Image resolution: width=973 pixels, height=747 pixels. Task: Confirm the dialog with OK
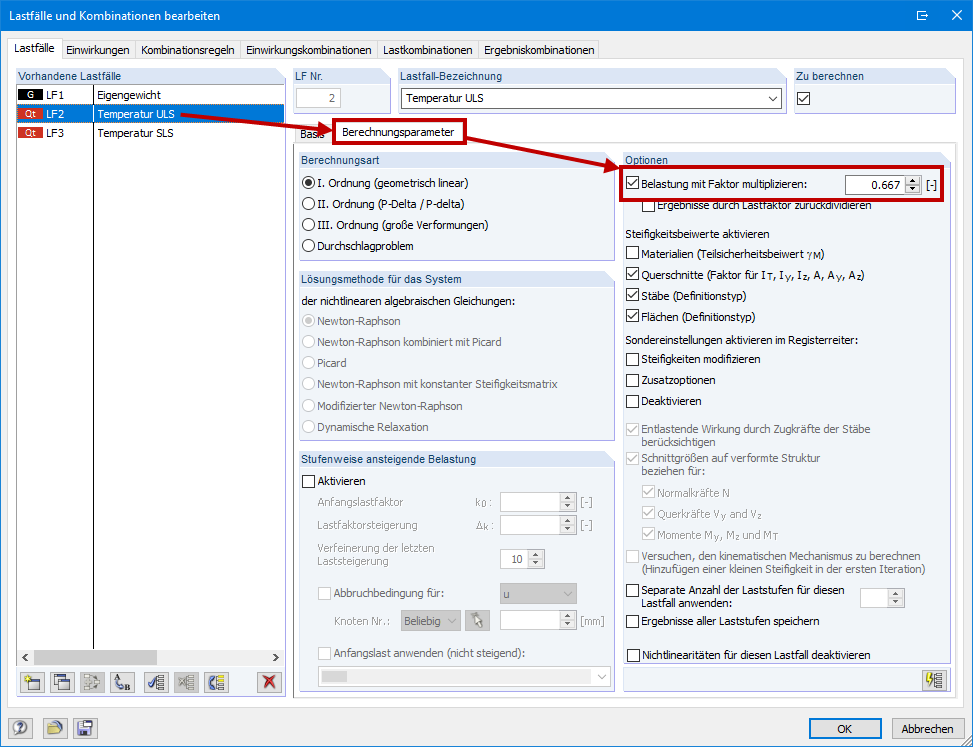click(x=845, y=728)
